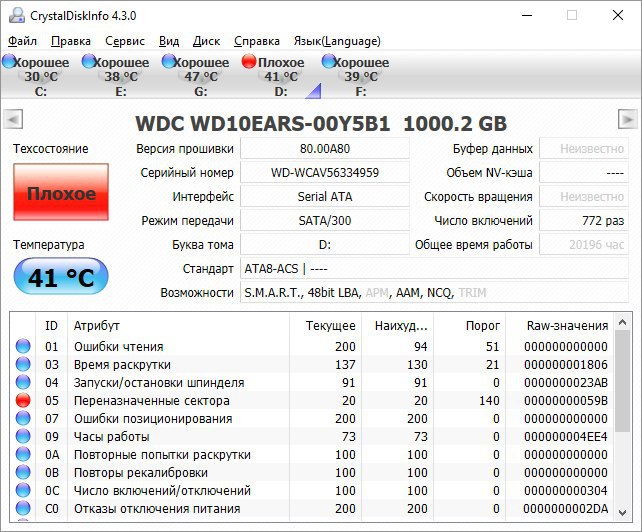The image size is (642, 532).
Task: Click status circle for C0 Отказы отключения питания
Action: coord(23,508)
